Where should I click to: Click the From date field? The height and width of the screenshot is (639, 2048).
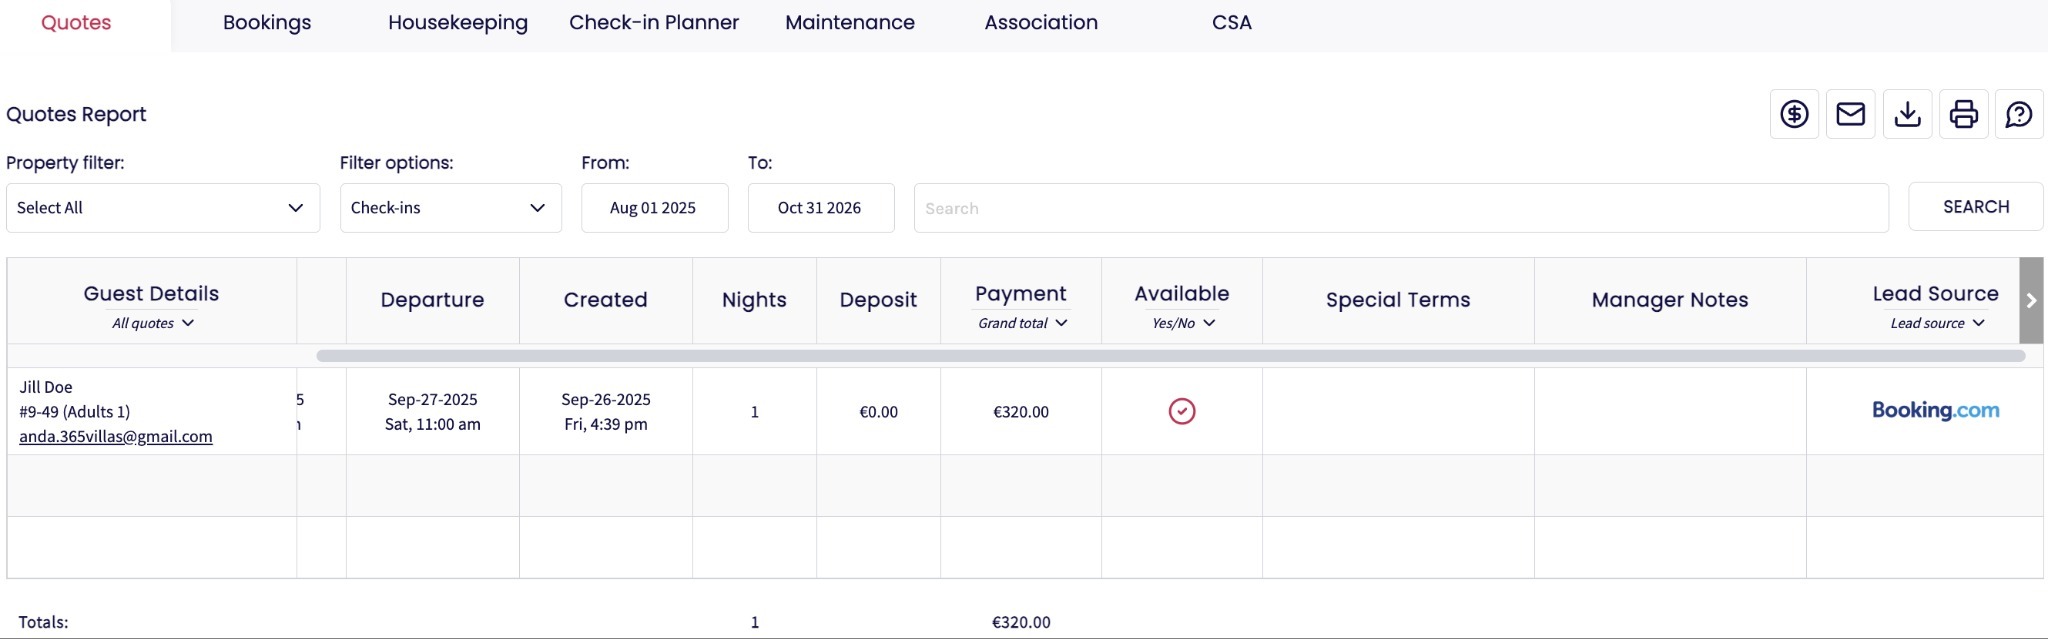tap(654, 208)
